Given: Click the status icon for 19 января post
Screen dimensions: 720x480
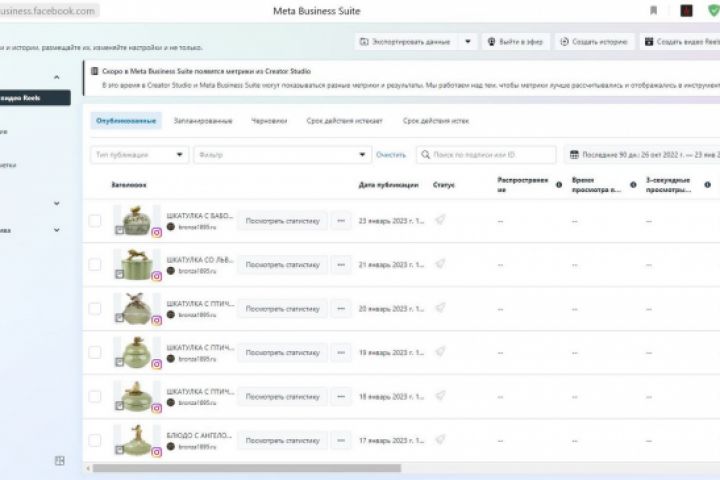Looking at the screenshot, I should (x=440, y=352).
